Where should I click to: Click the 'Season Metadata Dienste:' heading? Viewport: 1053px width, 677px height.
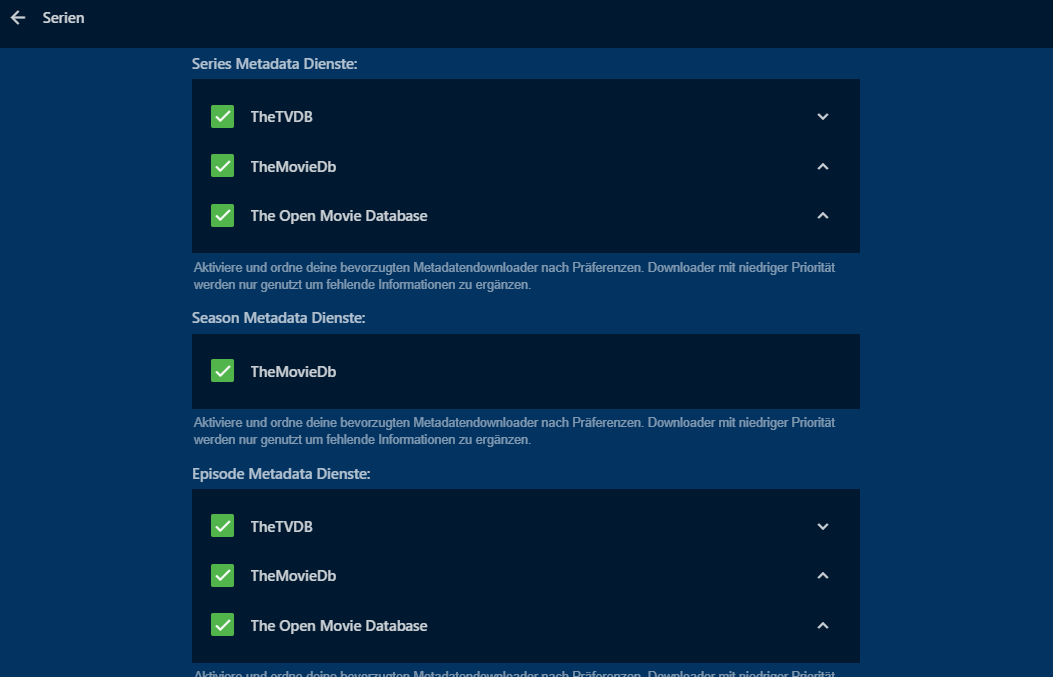(279, 318)
